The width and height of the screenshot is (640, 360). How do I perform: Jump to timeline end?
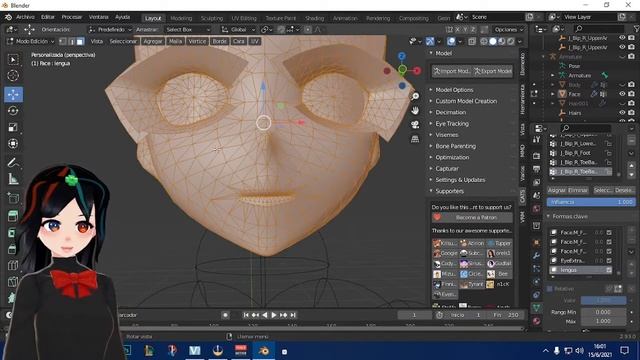pos(293,315)
